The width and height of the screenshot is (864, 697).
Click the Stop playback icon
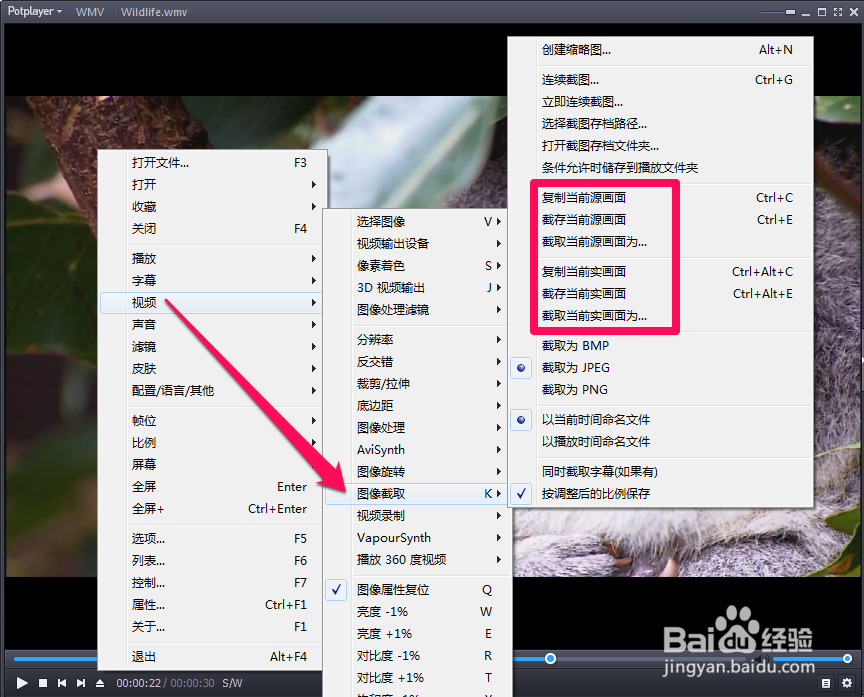[x=42, y=683]
